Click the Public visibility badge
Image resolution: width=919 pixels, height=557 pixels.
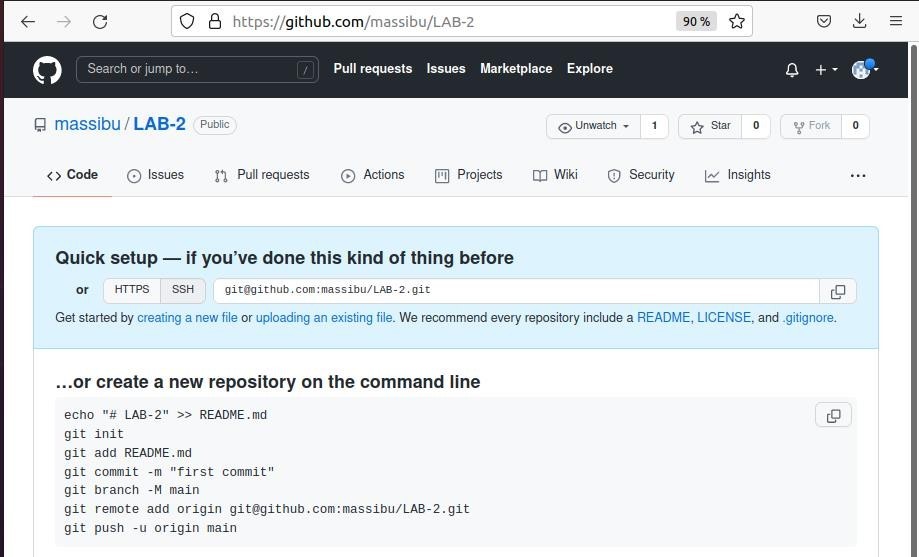click(x=215, y=125)
